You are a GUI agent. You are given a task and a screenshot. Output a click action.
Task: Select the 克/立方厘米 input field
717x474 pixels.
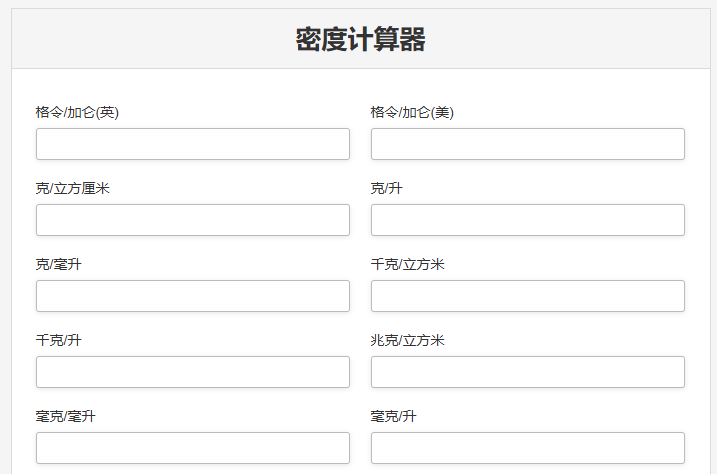193,220
